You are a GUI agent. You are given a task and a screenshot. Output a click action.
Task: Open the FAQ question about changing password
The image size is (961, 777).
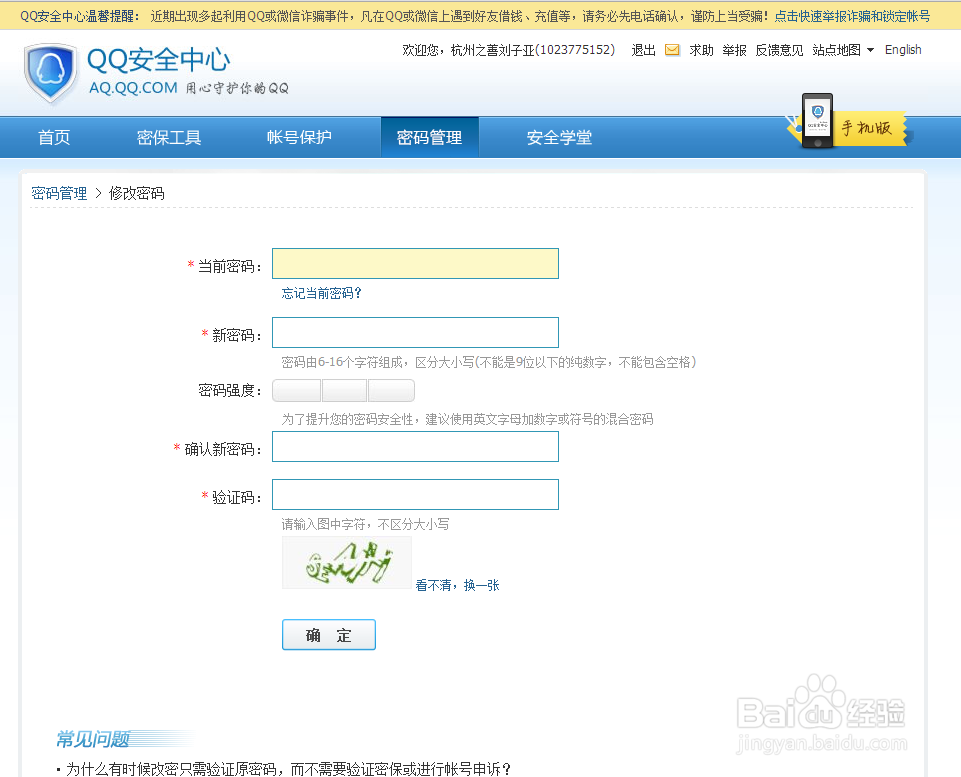[x=288, y=769]
